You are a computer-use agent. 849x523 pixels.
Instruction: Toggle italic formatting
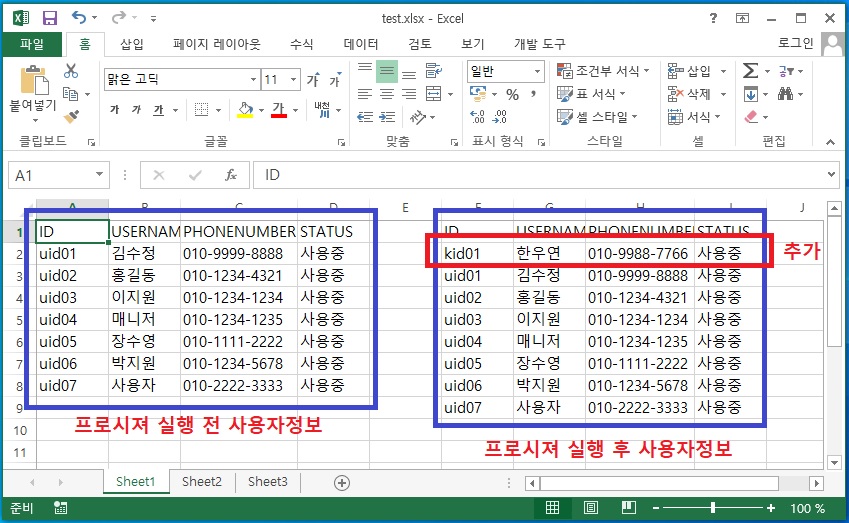point(136,110)
